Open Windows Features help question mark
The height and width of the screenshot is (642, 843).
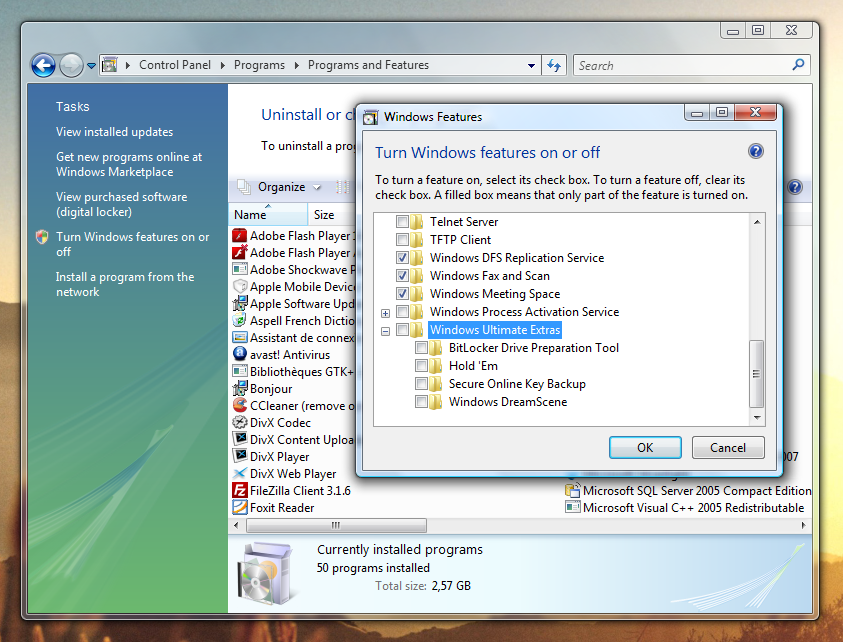click(x=755, y=151)
